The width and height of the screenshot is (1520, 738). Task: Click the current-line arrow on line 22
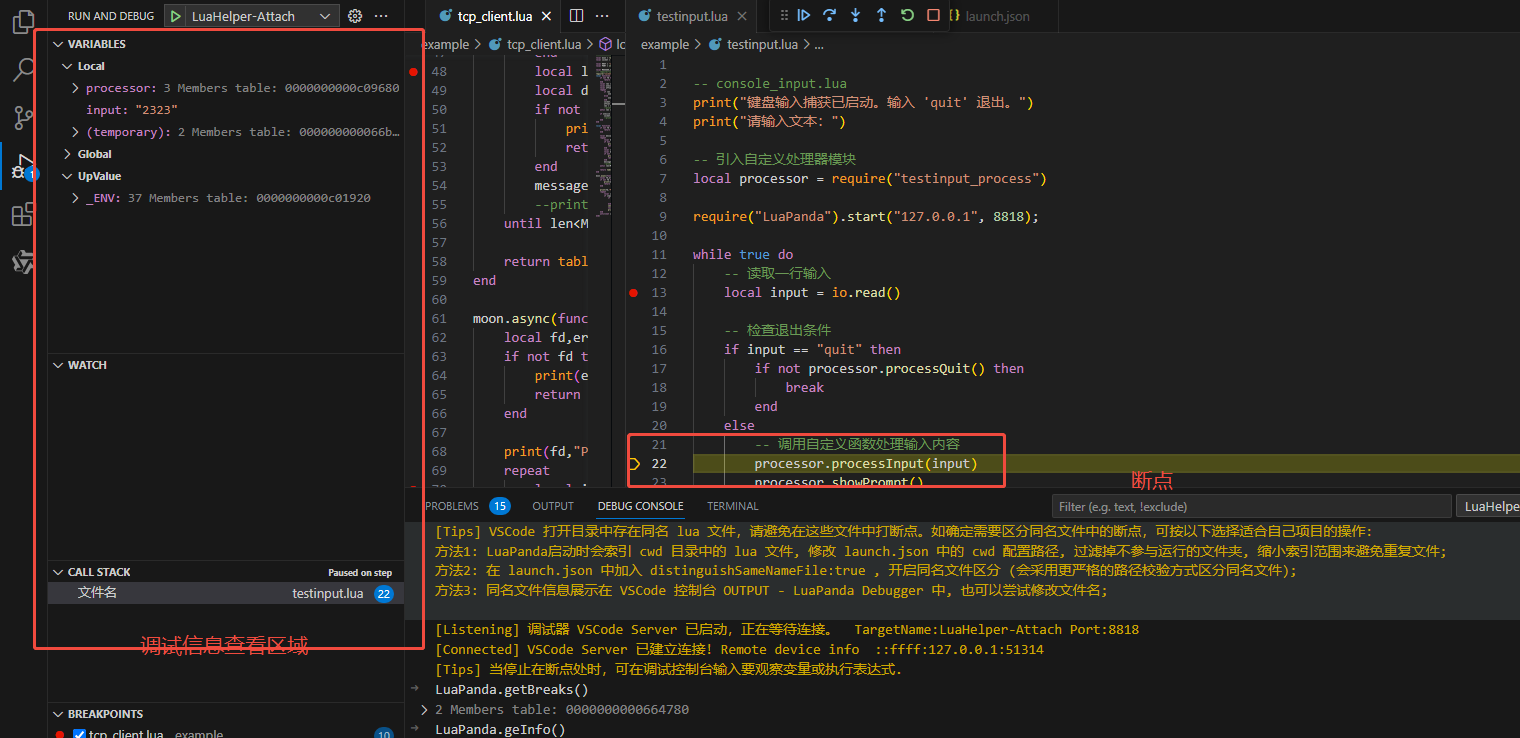click(x=634, y=464)
